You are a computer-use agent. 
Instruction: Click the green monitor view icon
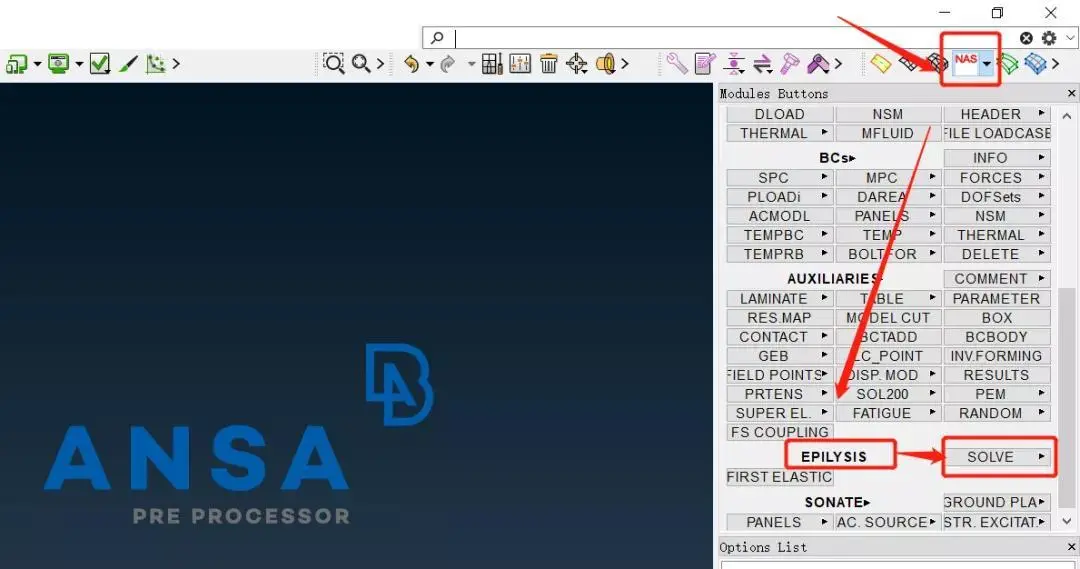point(58,64)
